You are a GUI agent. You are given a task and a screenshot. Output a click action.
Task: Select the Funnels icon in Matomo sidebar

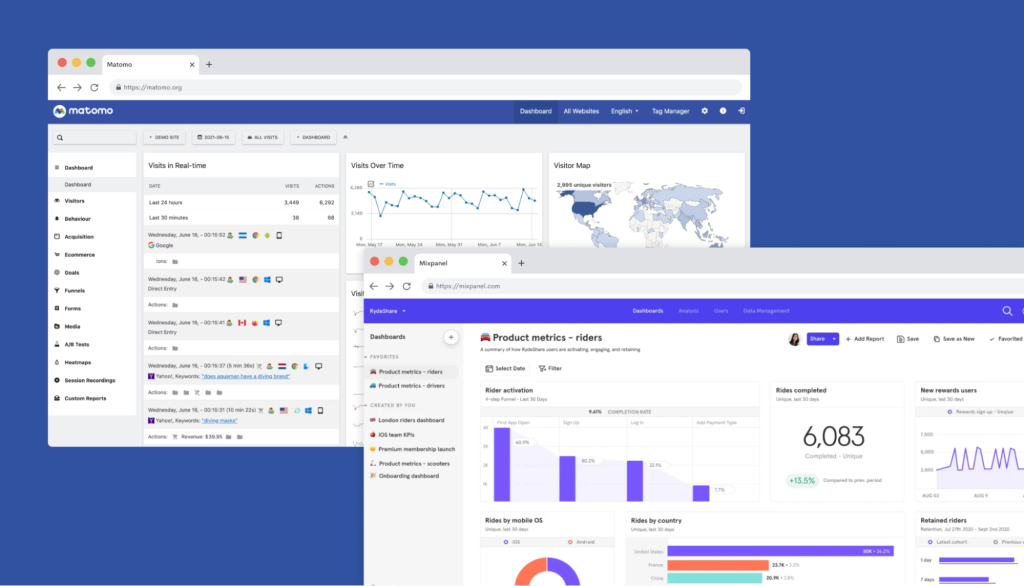(57, 290)
